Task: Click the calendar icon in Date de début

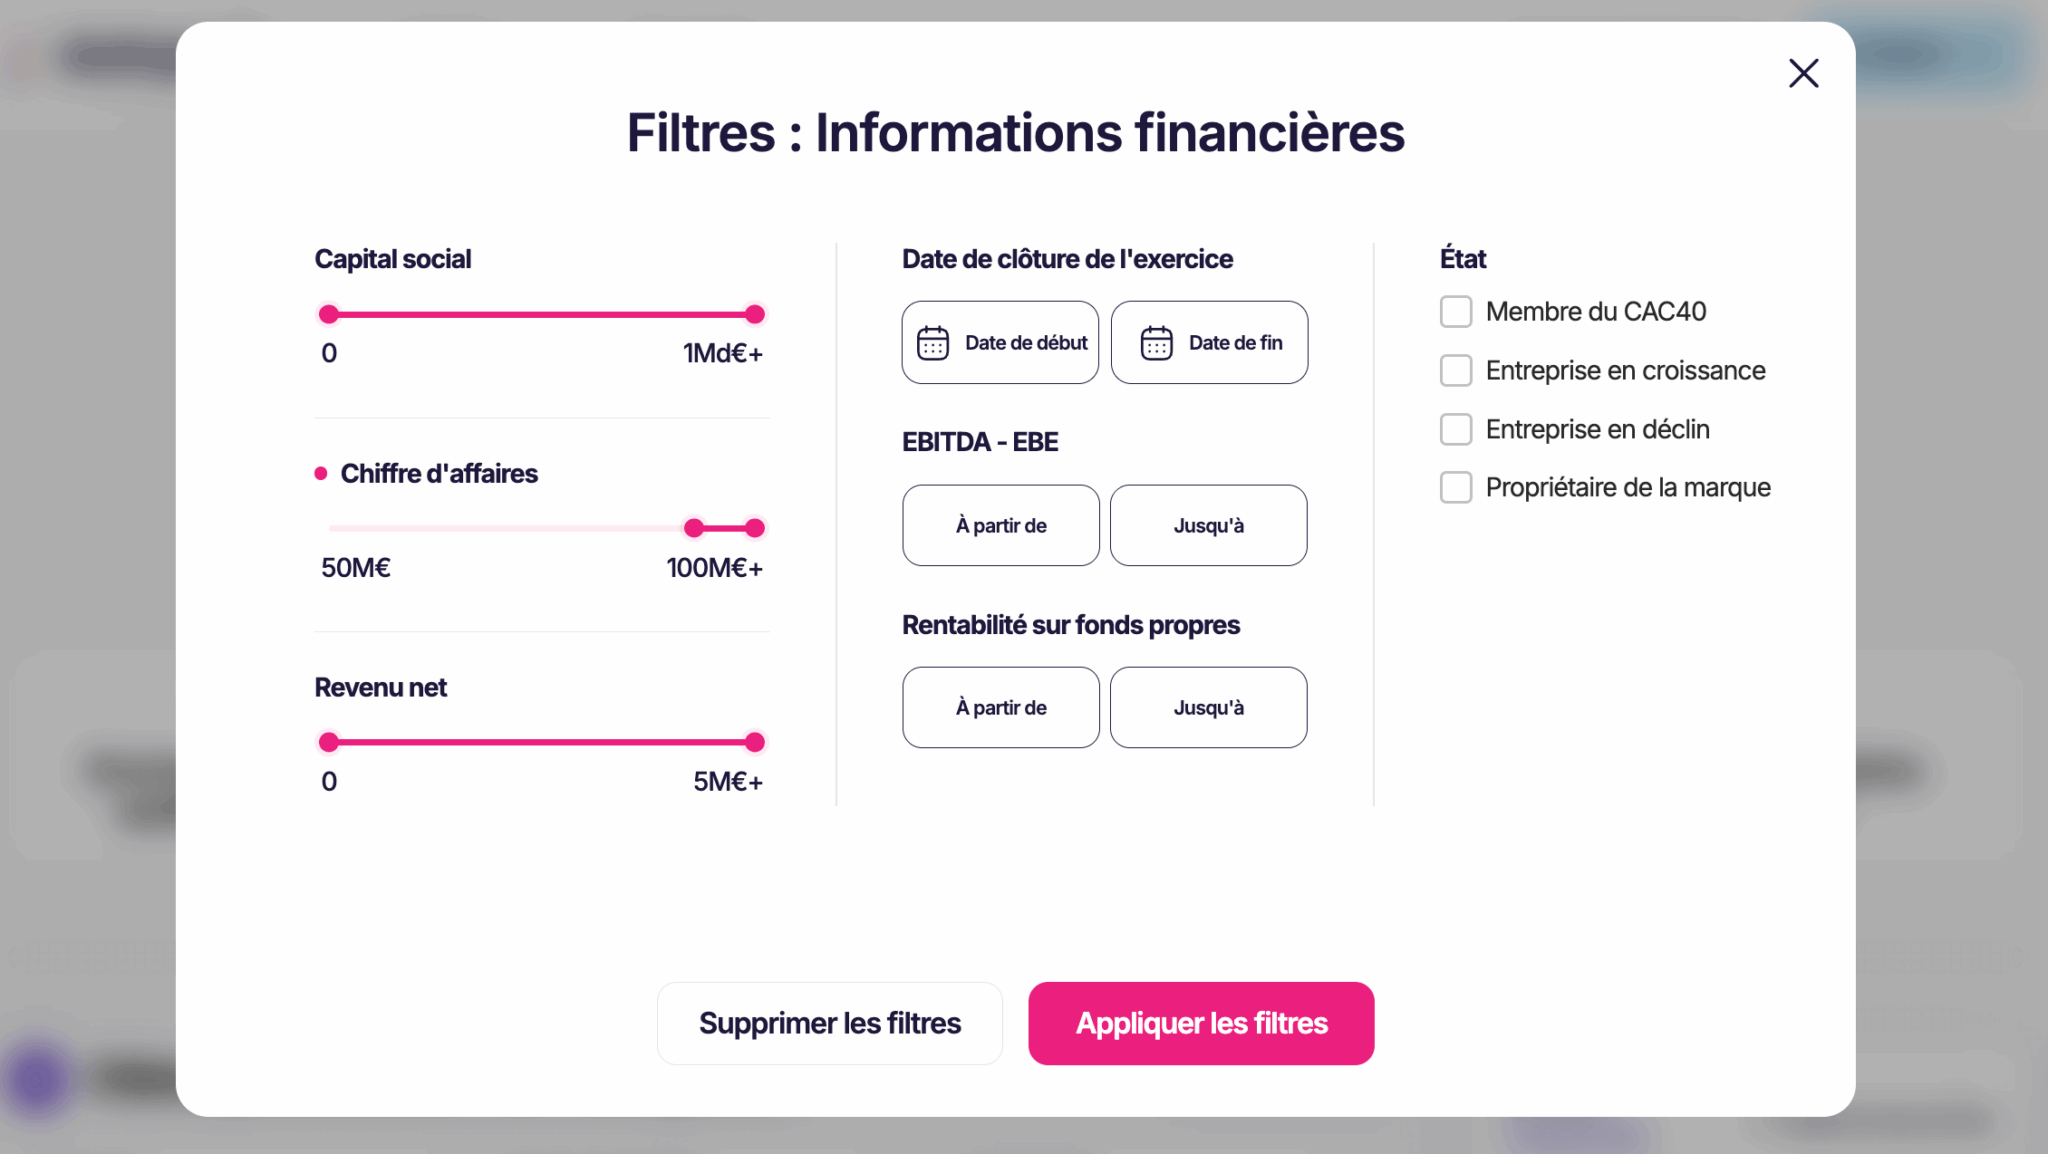Action: click(931, 342)
